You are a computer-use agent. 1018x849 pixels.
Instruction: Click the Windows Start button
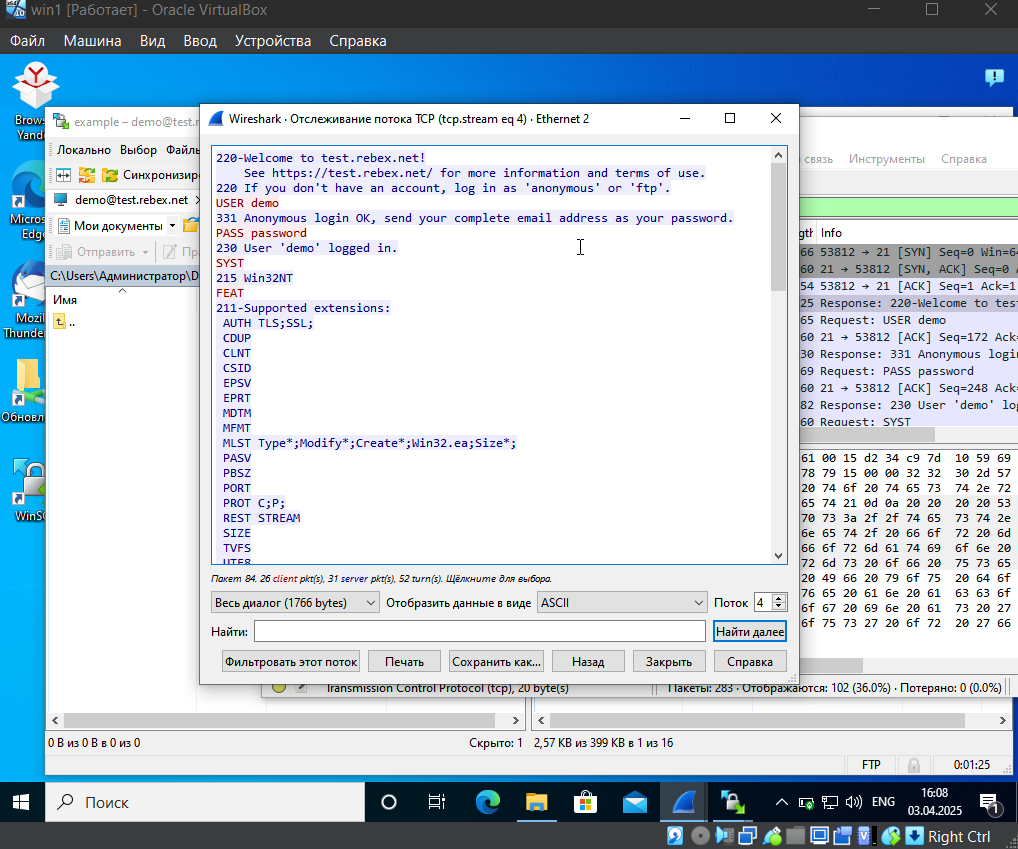click(x=21, y=803)
